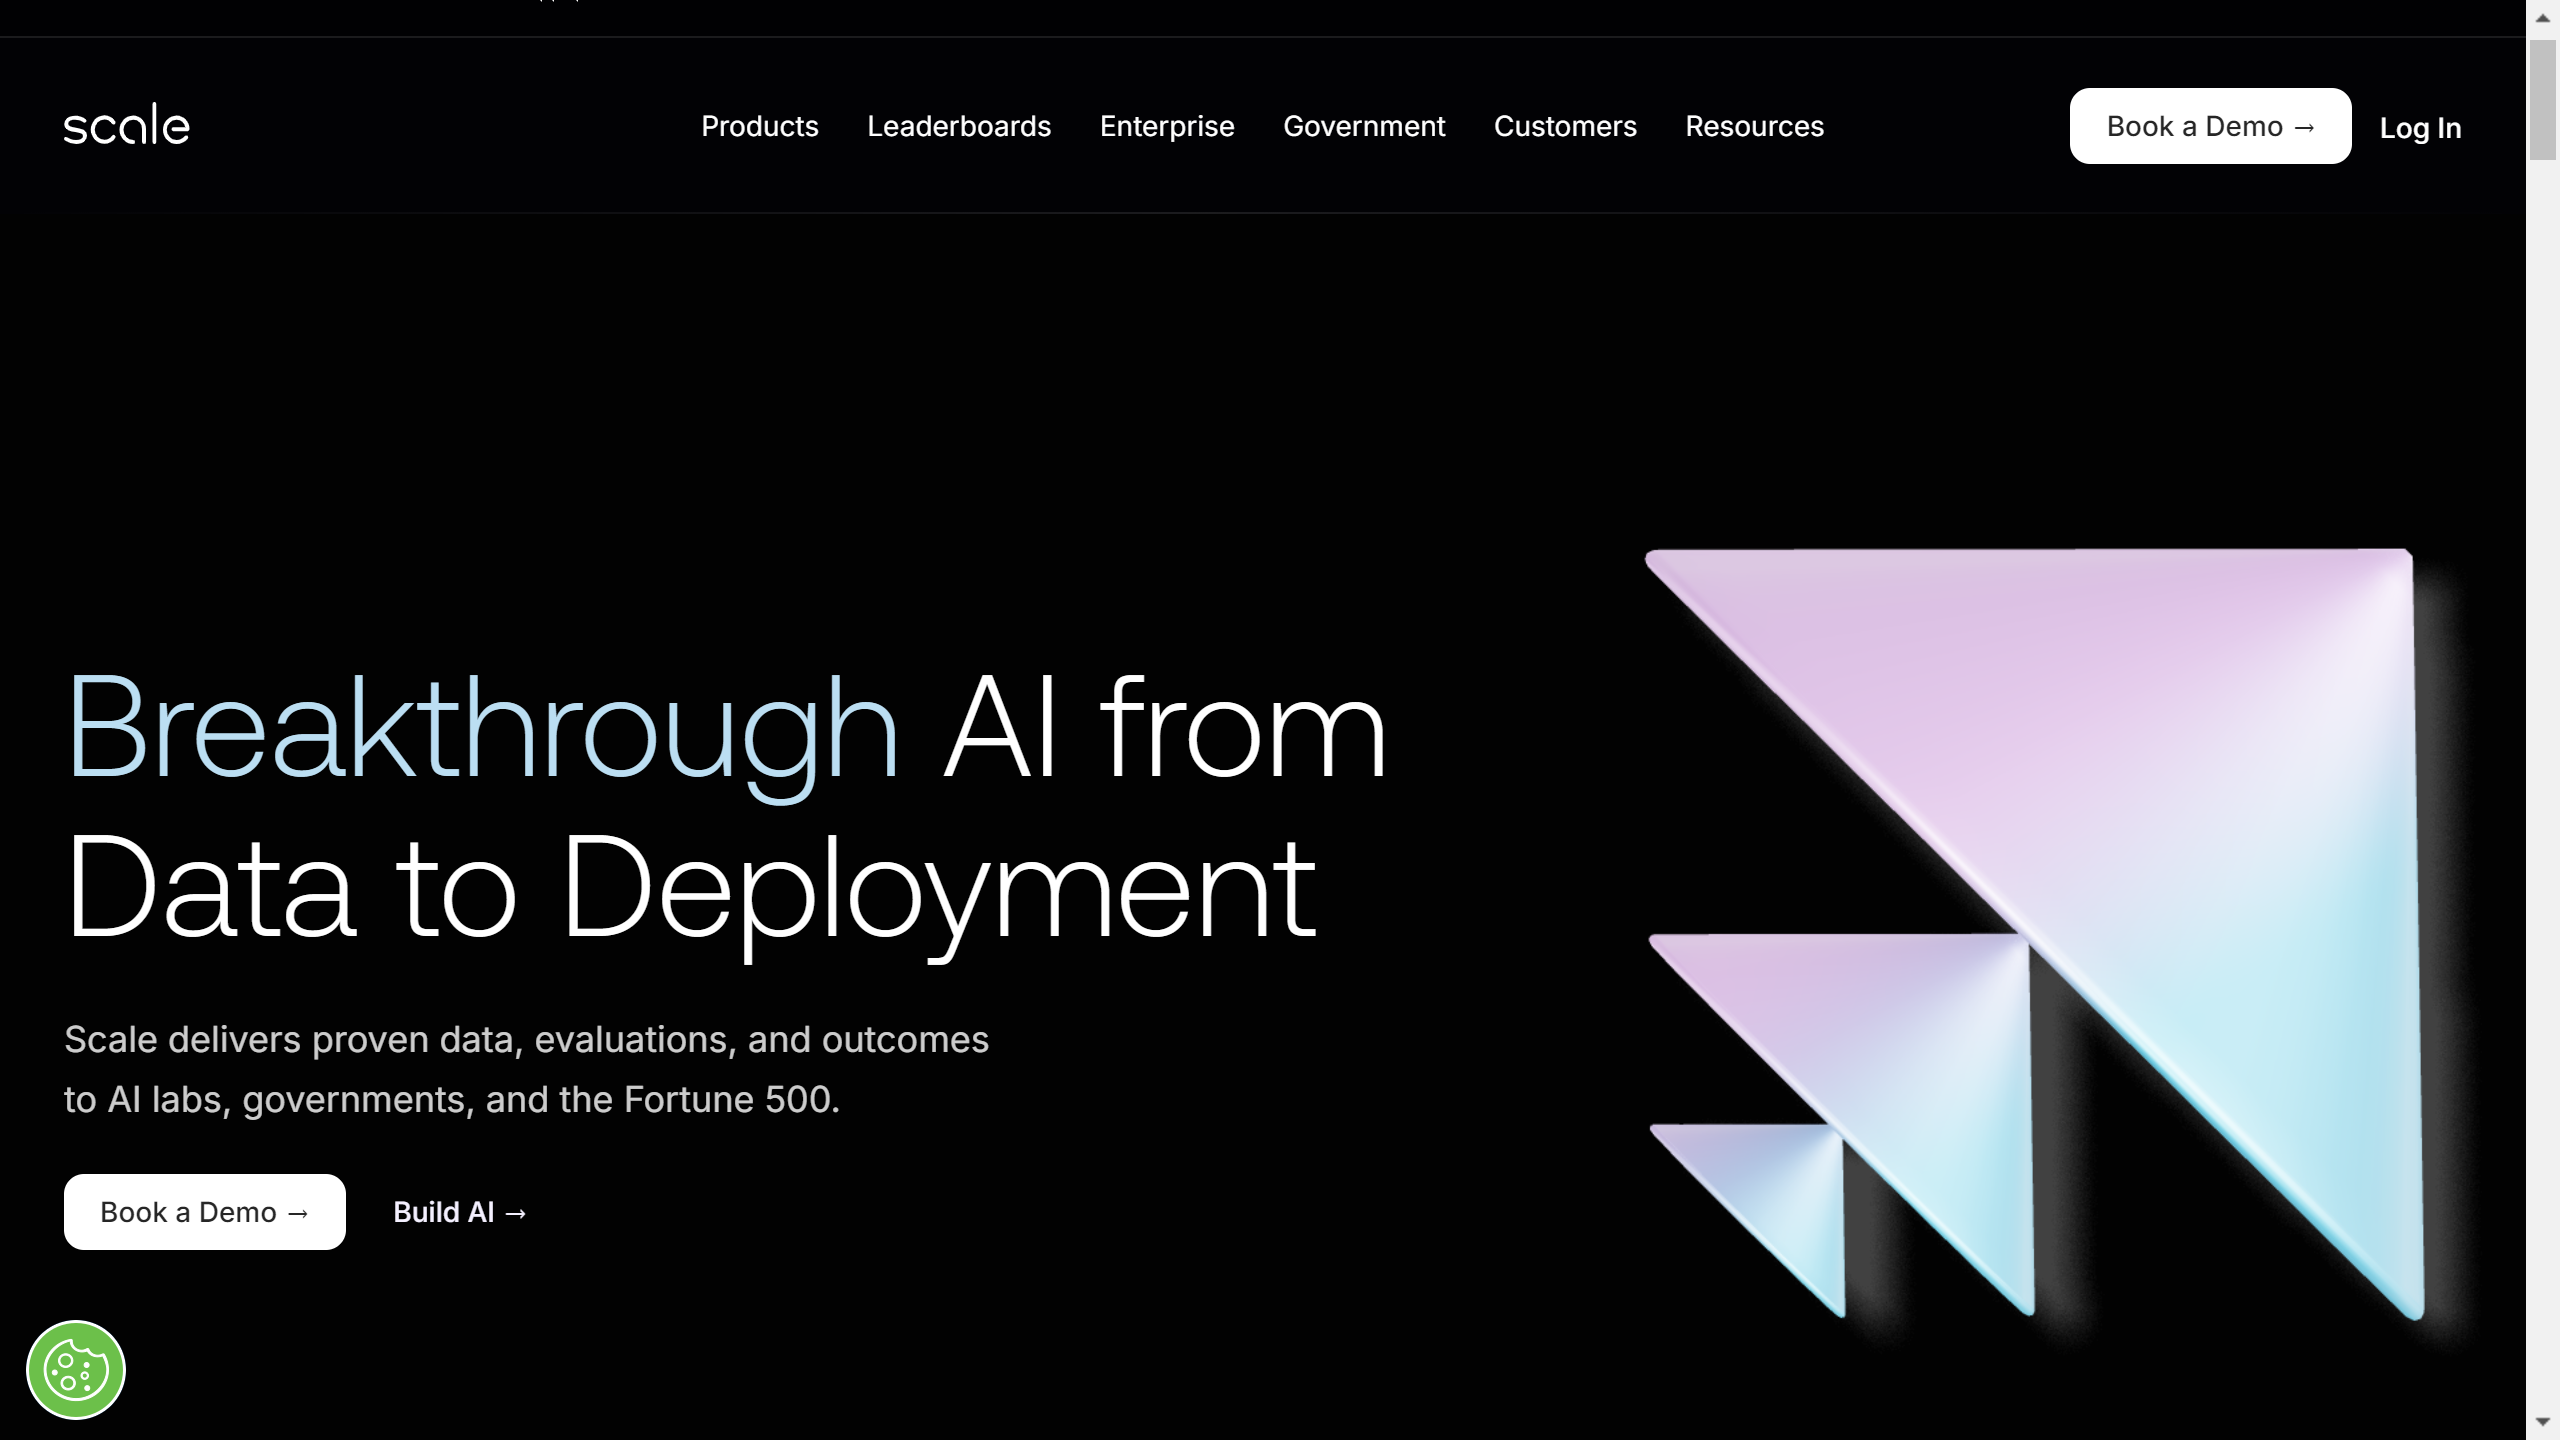Open the Resources dropdown
The height and width of the screenshot is (1440, 2560).
1753,126
